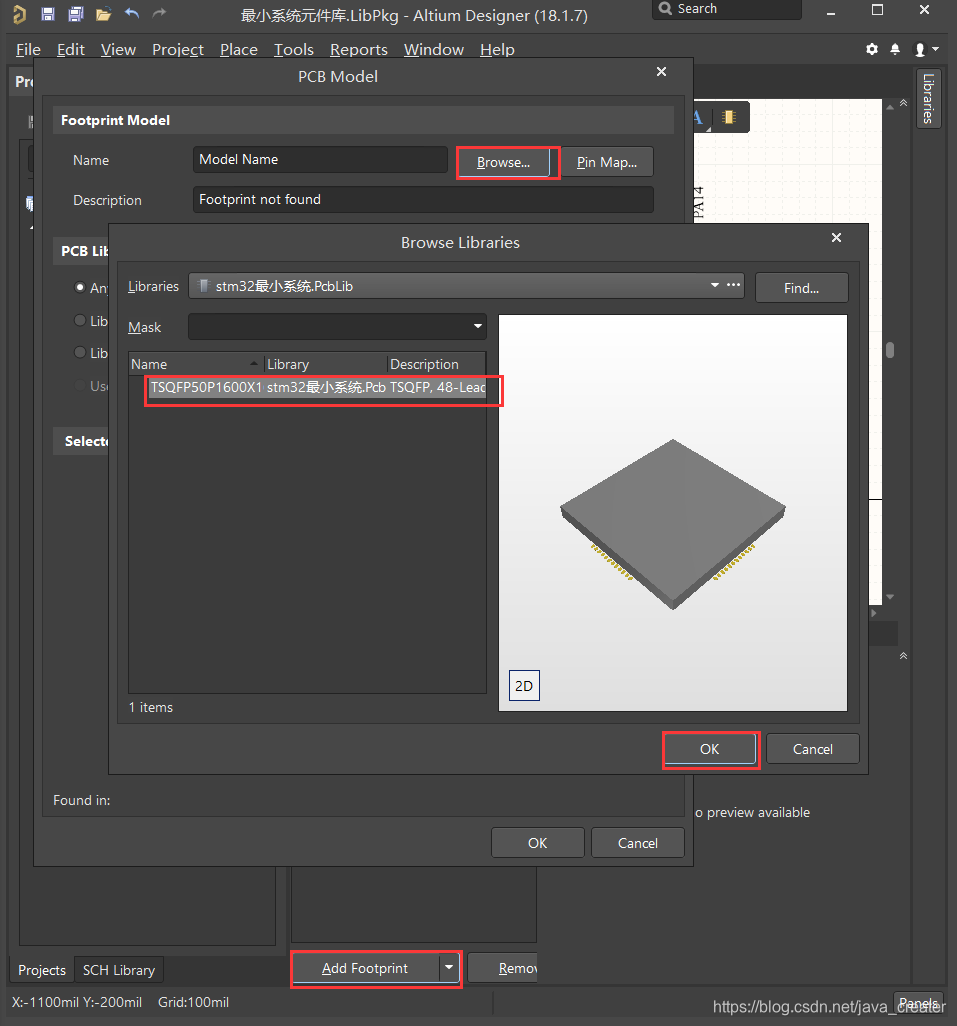Close the PCB Model dialog
957x1026 pixels.
coord(661,71)
